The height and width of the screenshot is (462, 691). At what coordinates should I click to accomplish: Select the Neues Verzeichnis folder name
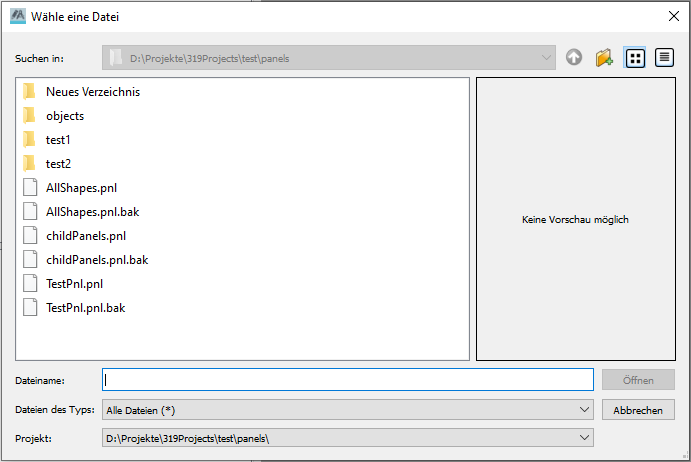coord(93,92)
